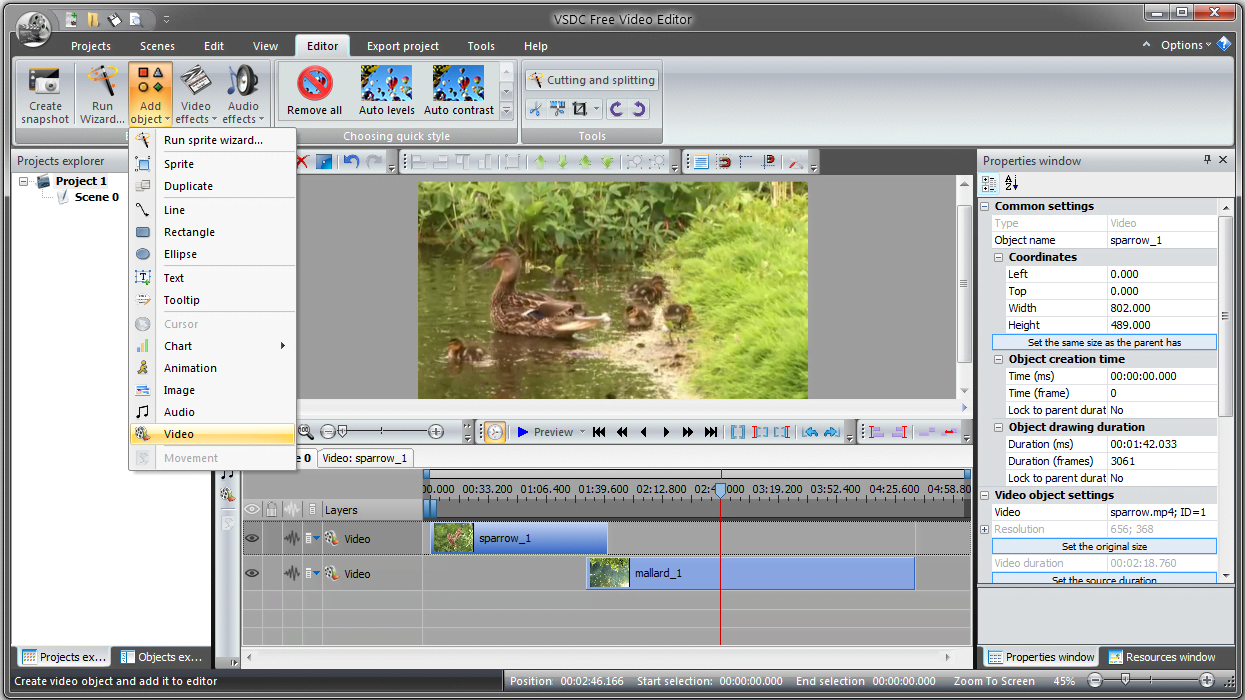Screen dimensions: 1245x700
Task: Toggle the waveform icon in Layers header
Action: 292,510
